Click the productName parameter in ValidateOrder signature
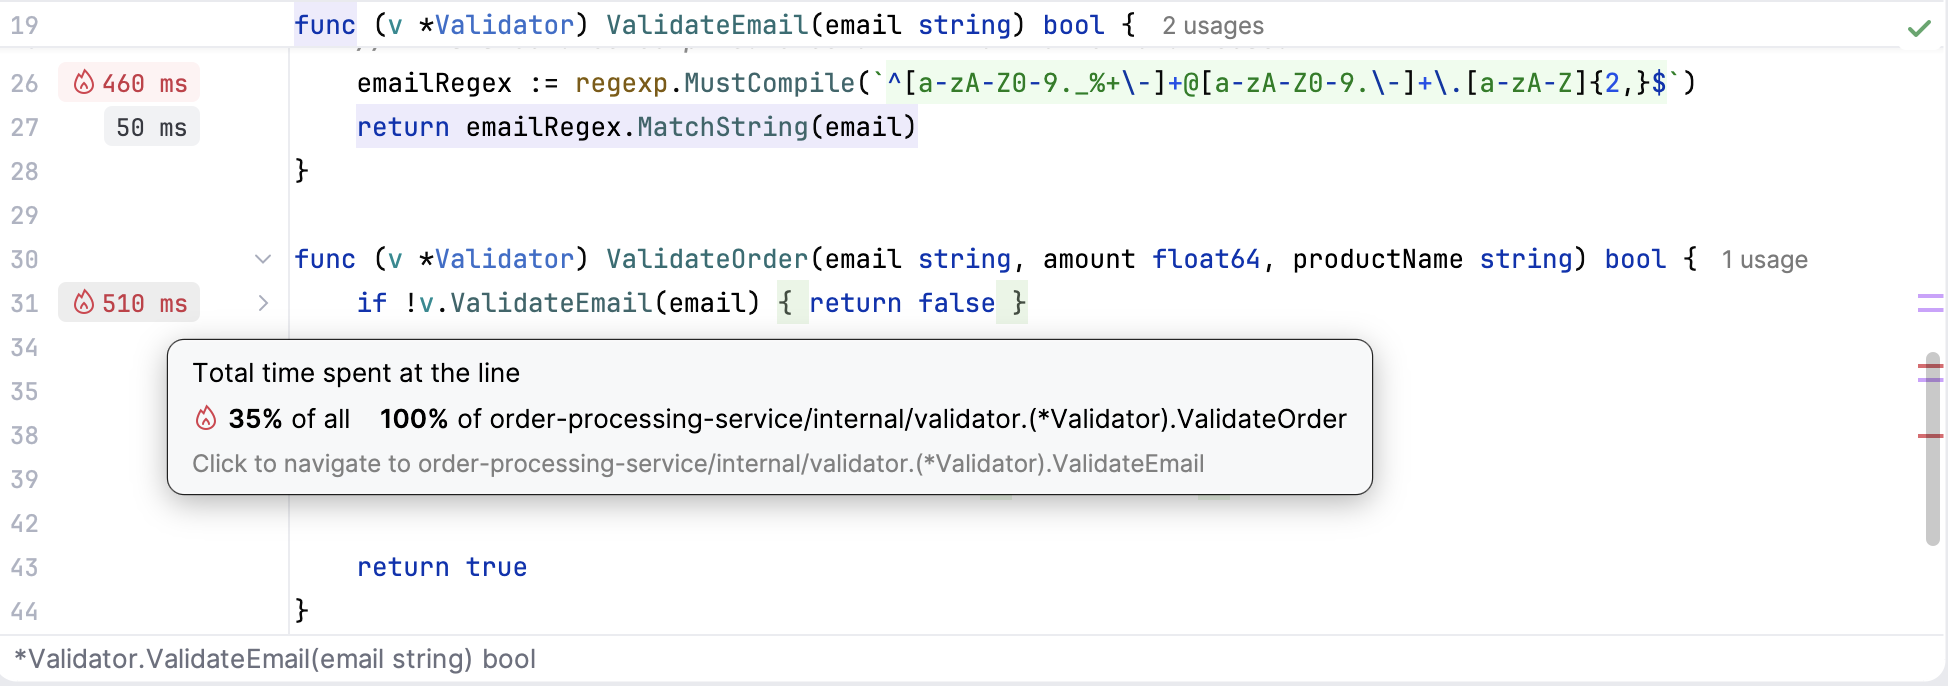This screenshot has width=1948, height=686. pyautogui.click(x=1377, y=259)
